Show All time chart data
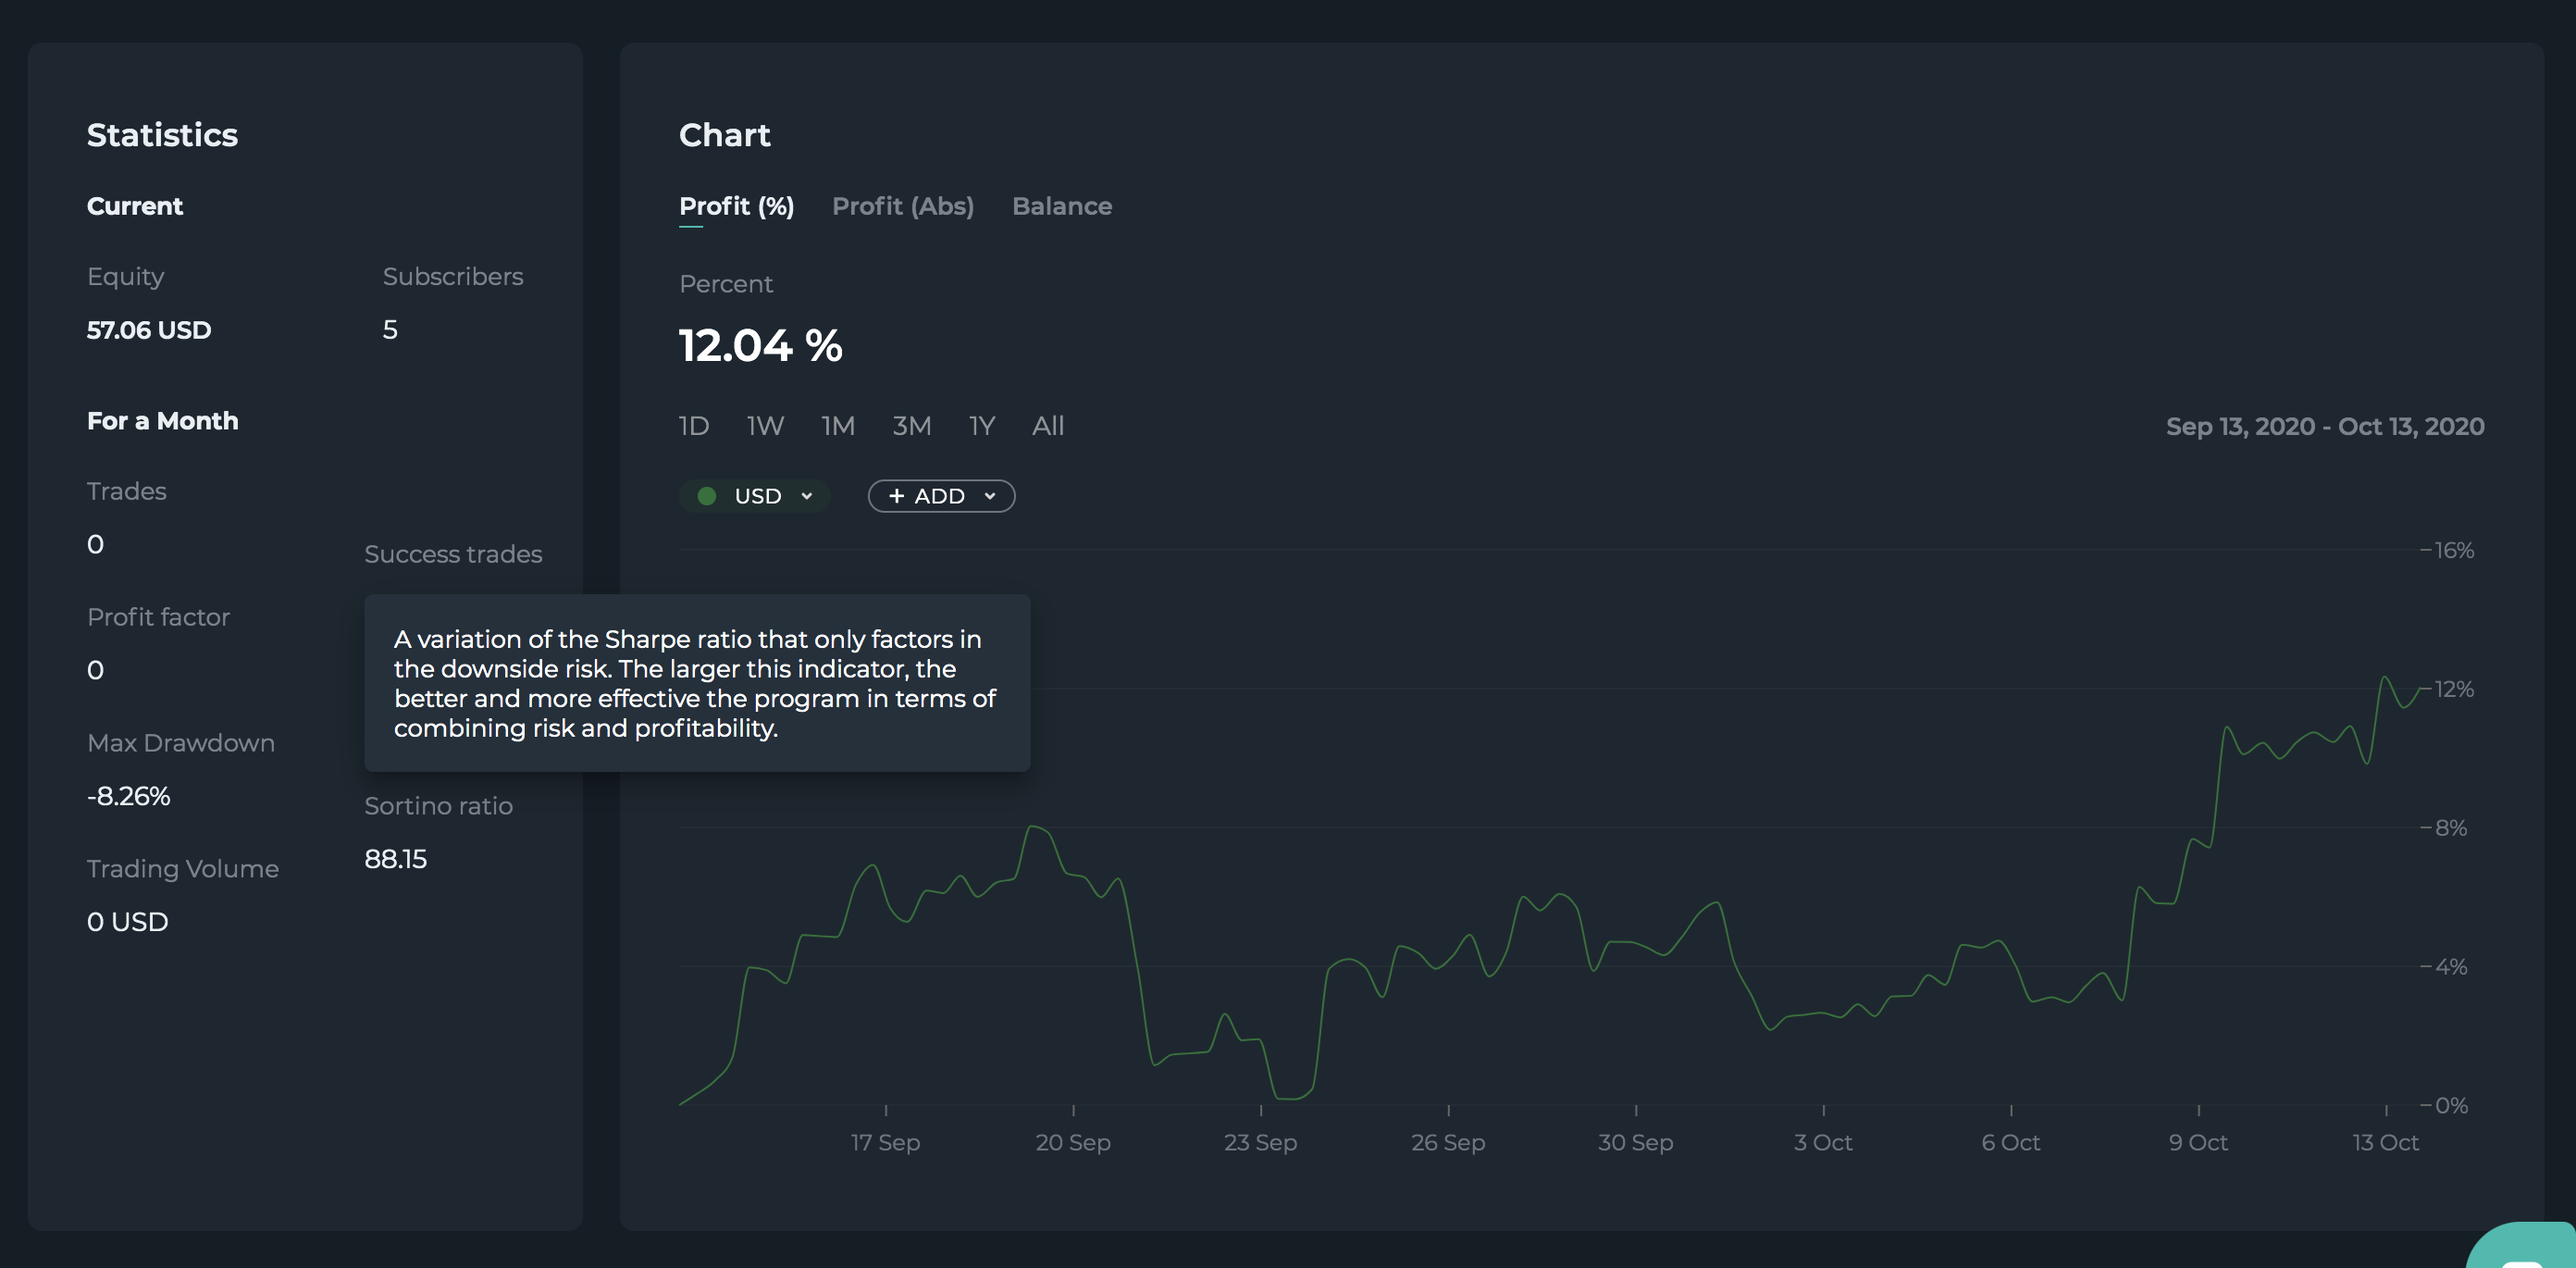Viewport: 2576px width, 1268px height. click(1047, 426)
